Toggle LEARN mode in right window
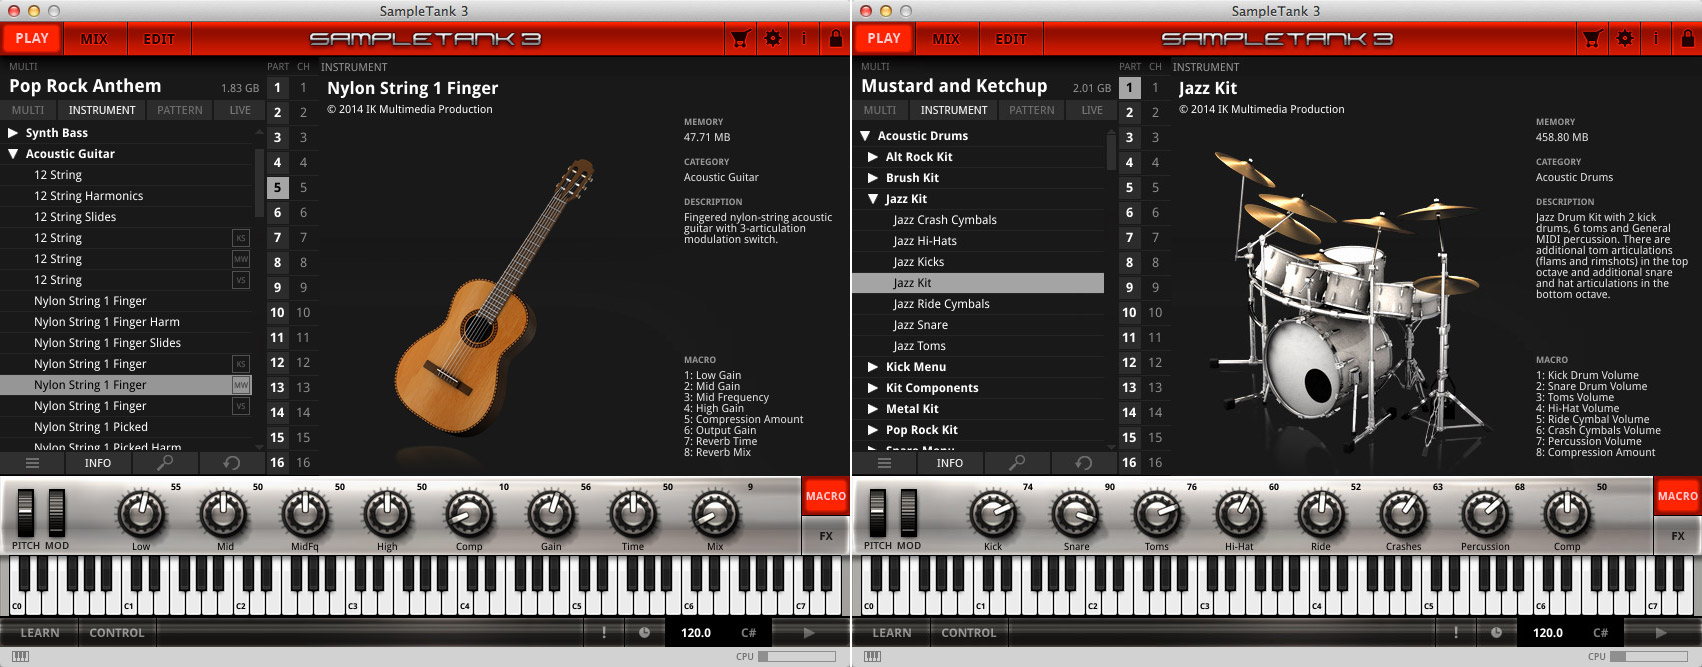1702x667 pixels. tap(892, 633)
